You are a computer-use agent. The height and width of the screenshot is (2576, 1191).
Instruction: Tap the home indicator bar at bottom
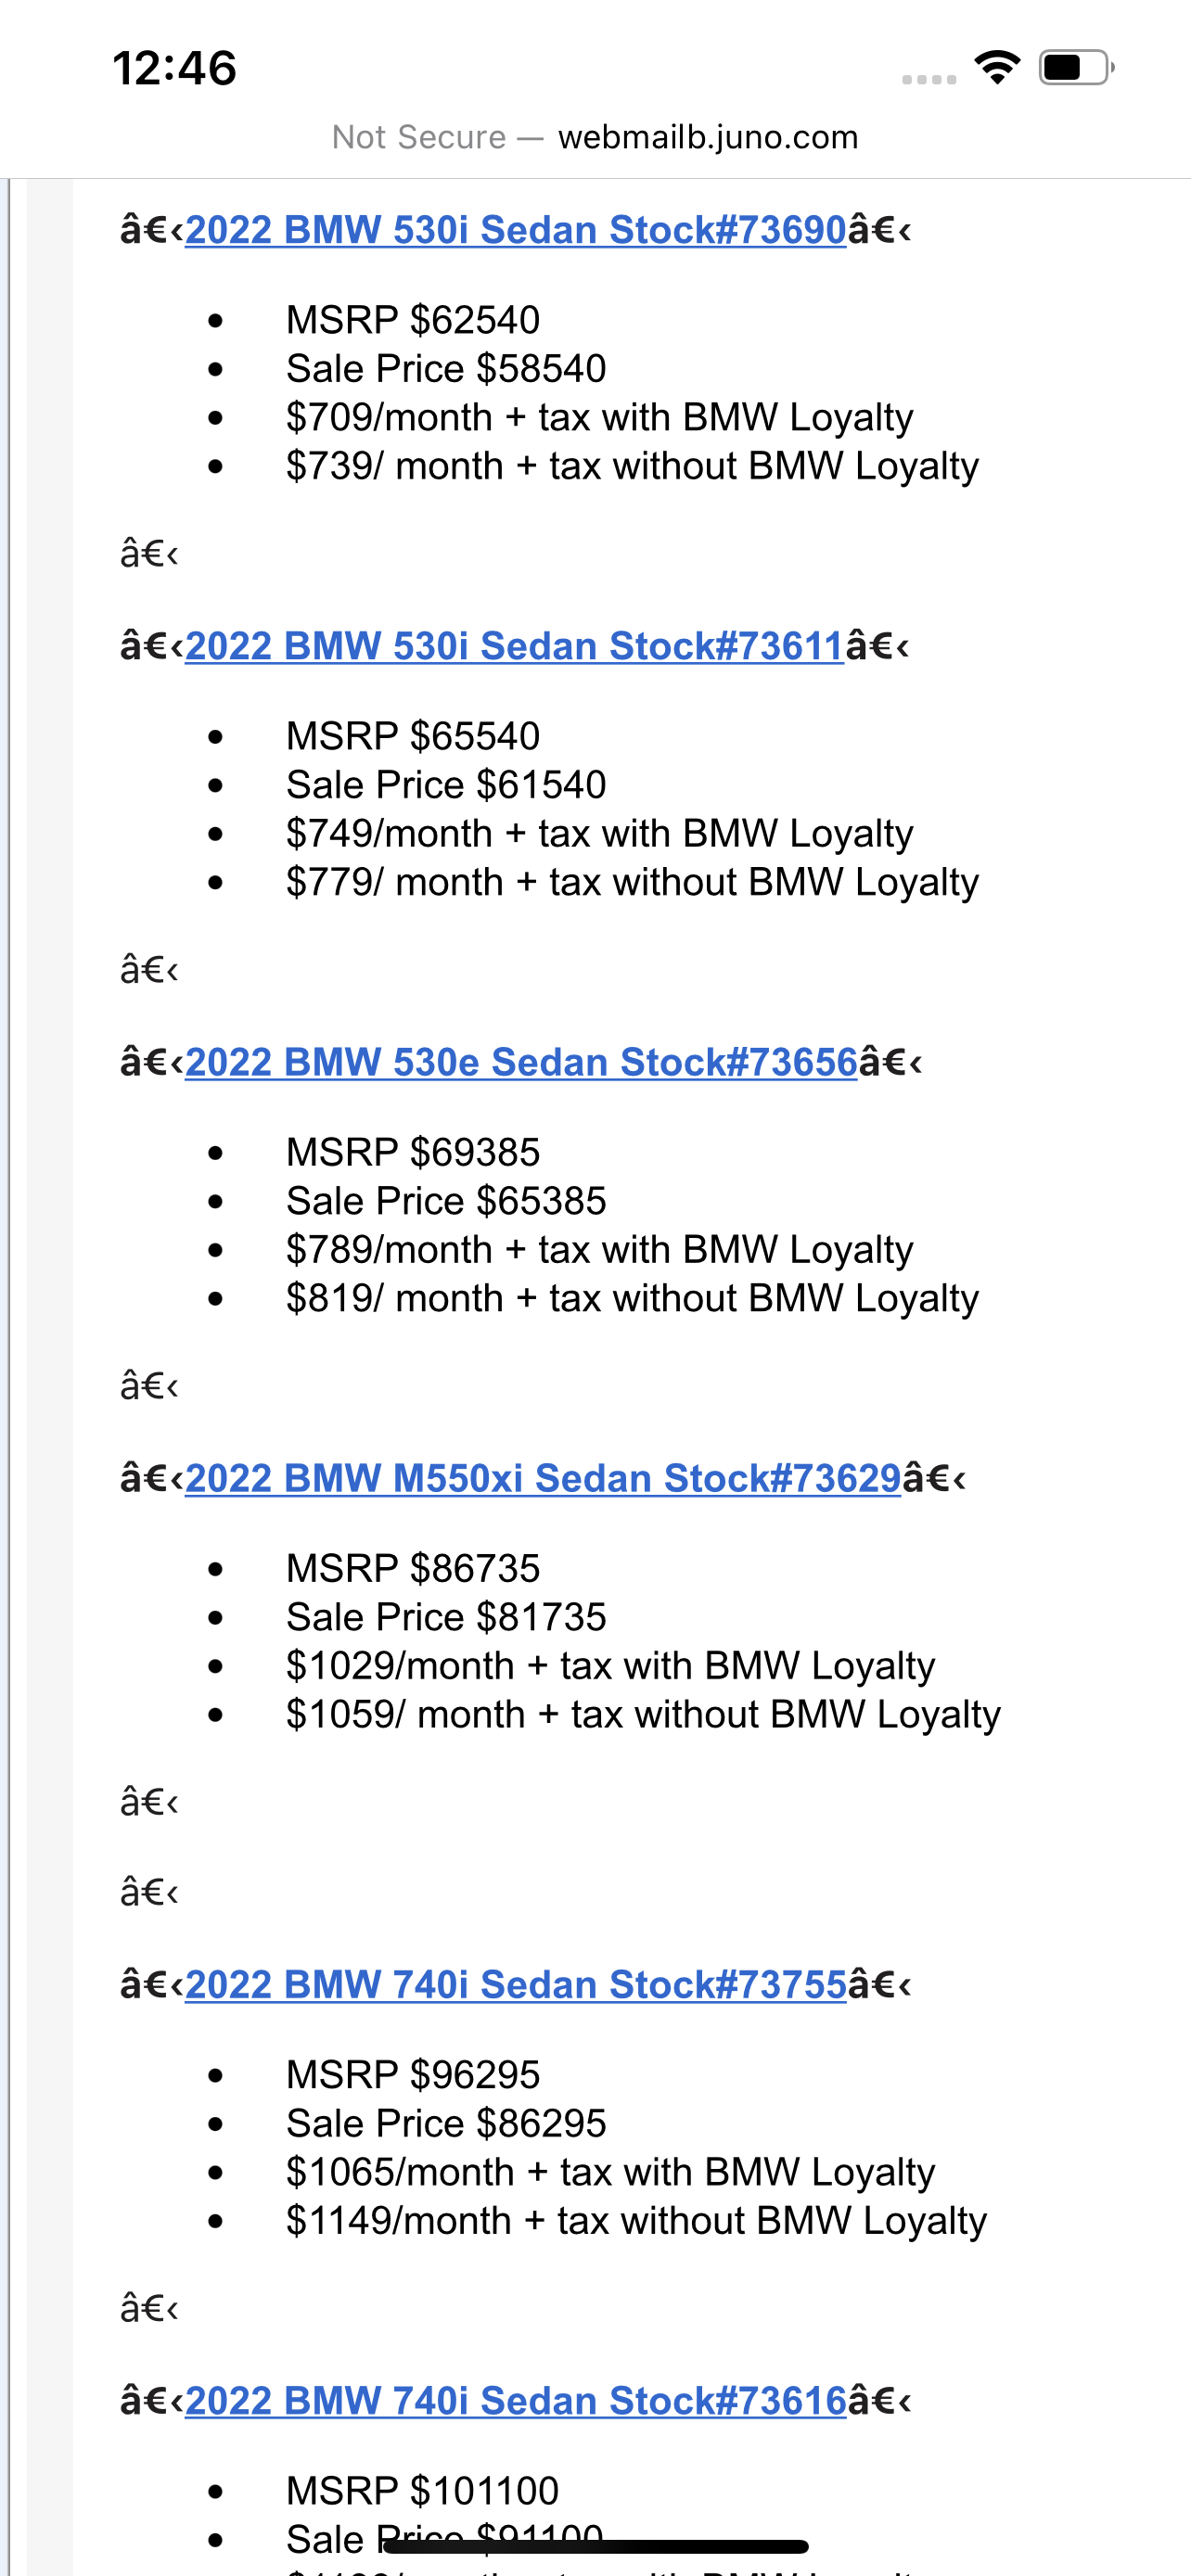pyautogui.click(x=596, y=2546)
